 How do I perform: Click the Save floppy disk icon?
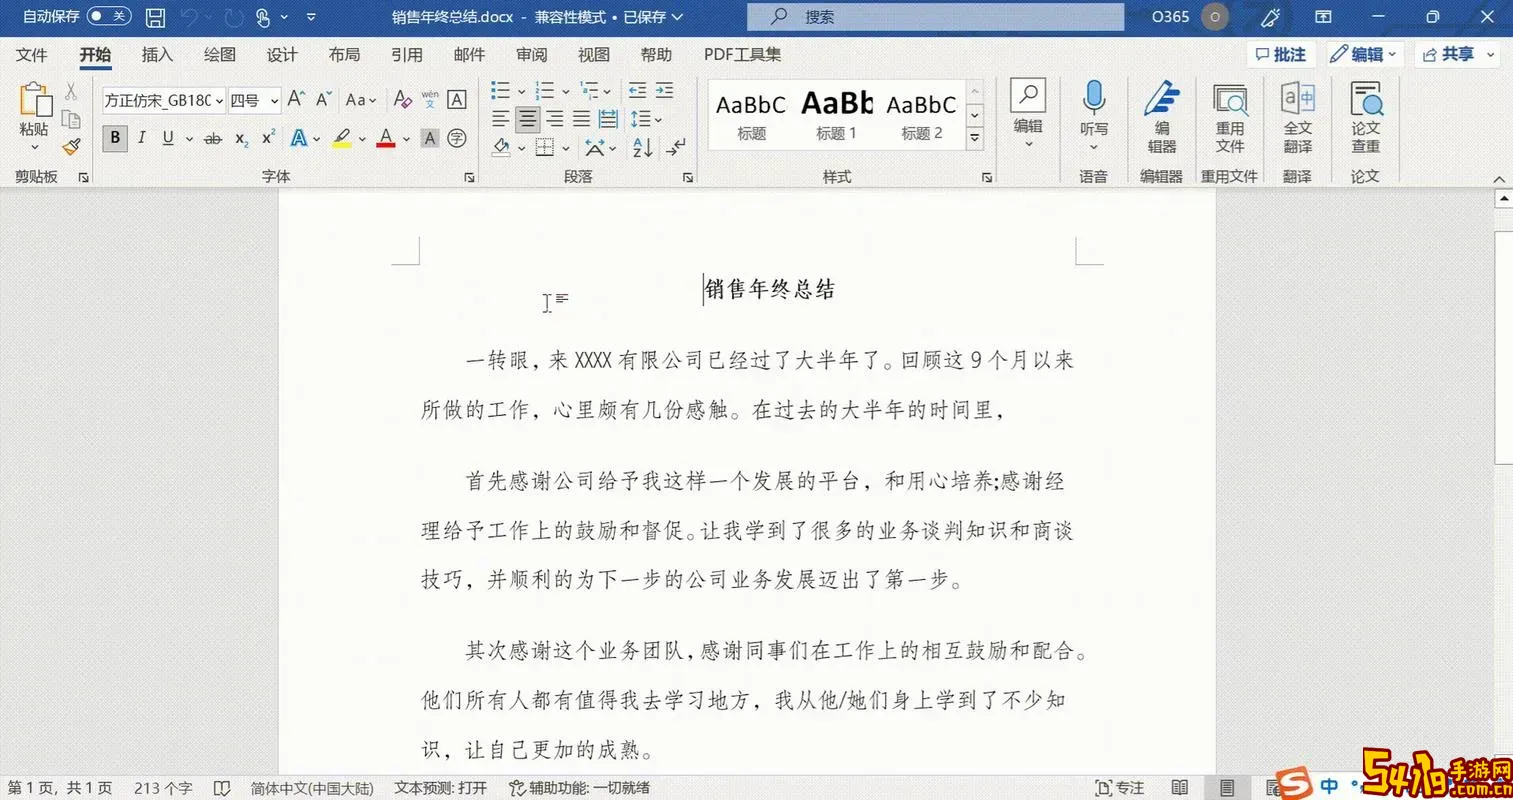click(x=155, y=17)
